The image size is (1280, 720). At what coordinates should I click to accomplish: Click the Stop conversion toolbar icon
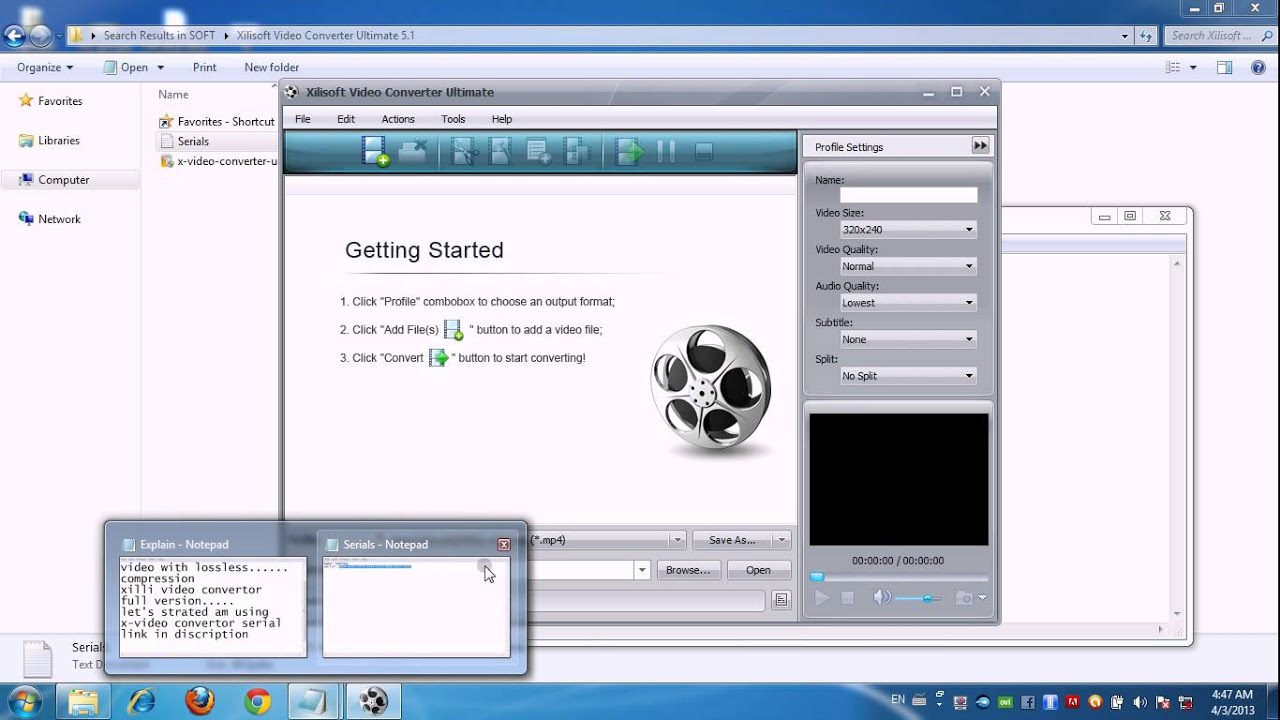click(703, 152)
